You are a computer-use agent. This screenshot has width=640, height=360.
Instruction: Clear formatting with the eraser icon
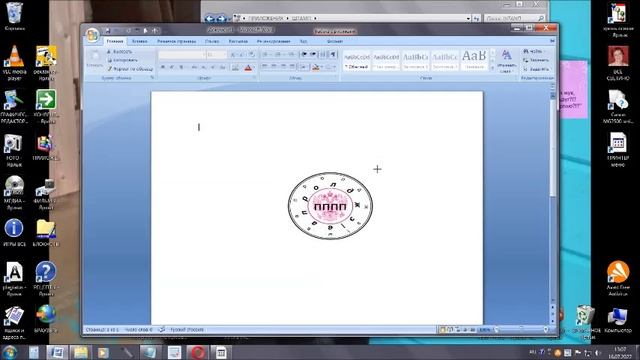[x=252, y=55]
